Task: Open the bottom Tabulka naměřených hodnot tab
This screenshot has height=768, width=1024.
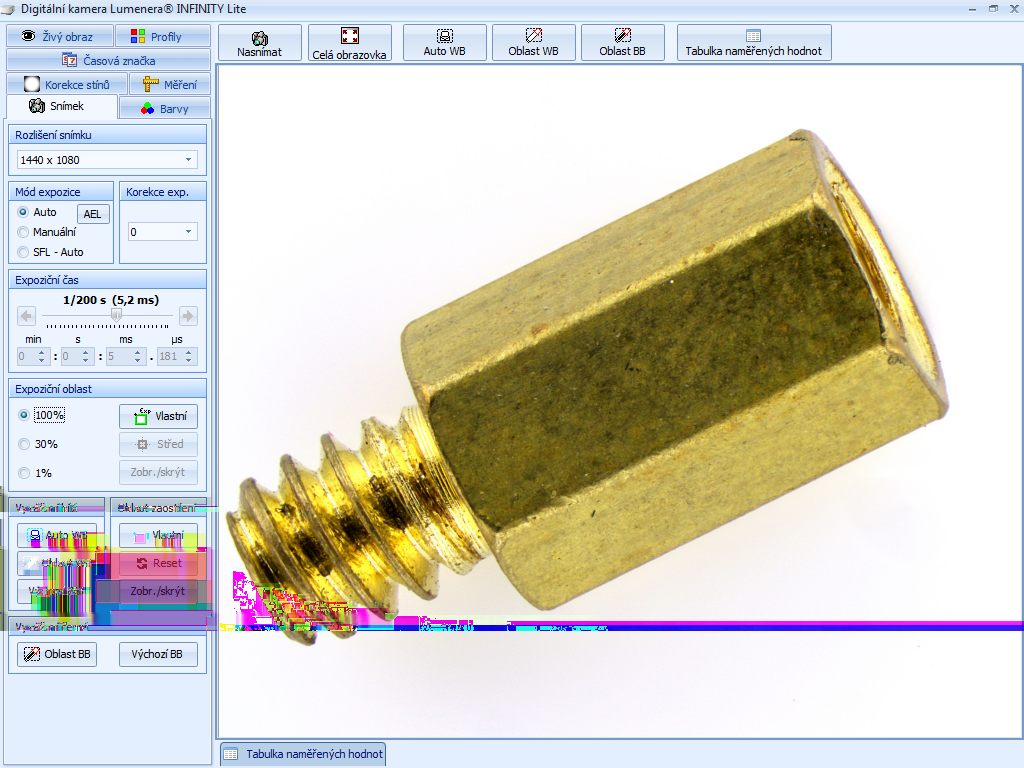Action: click(x=303, y=754)
